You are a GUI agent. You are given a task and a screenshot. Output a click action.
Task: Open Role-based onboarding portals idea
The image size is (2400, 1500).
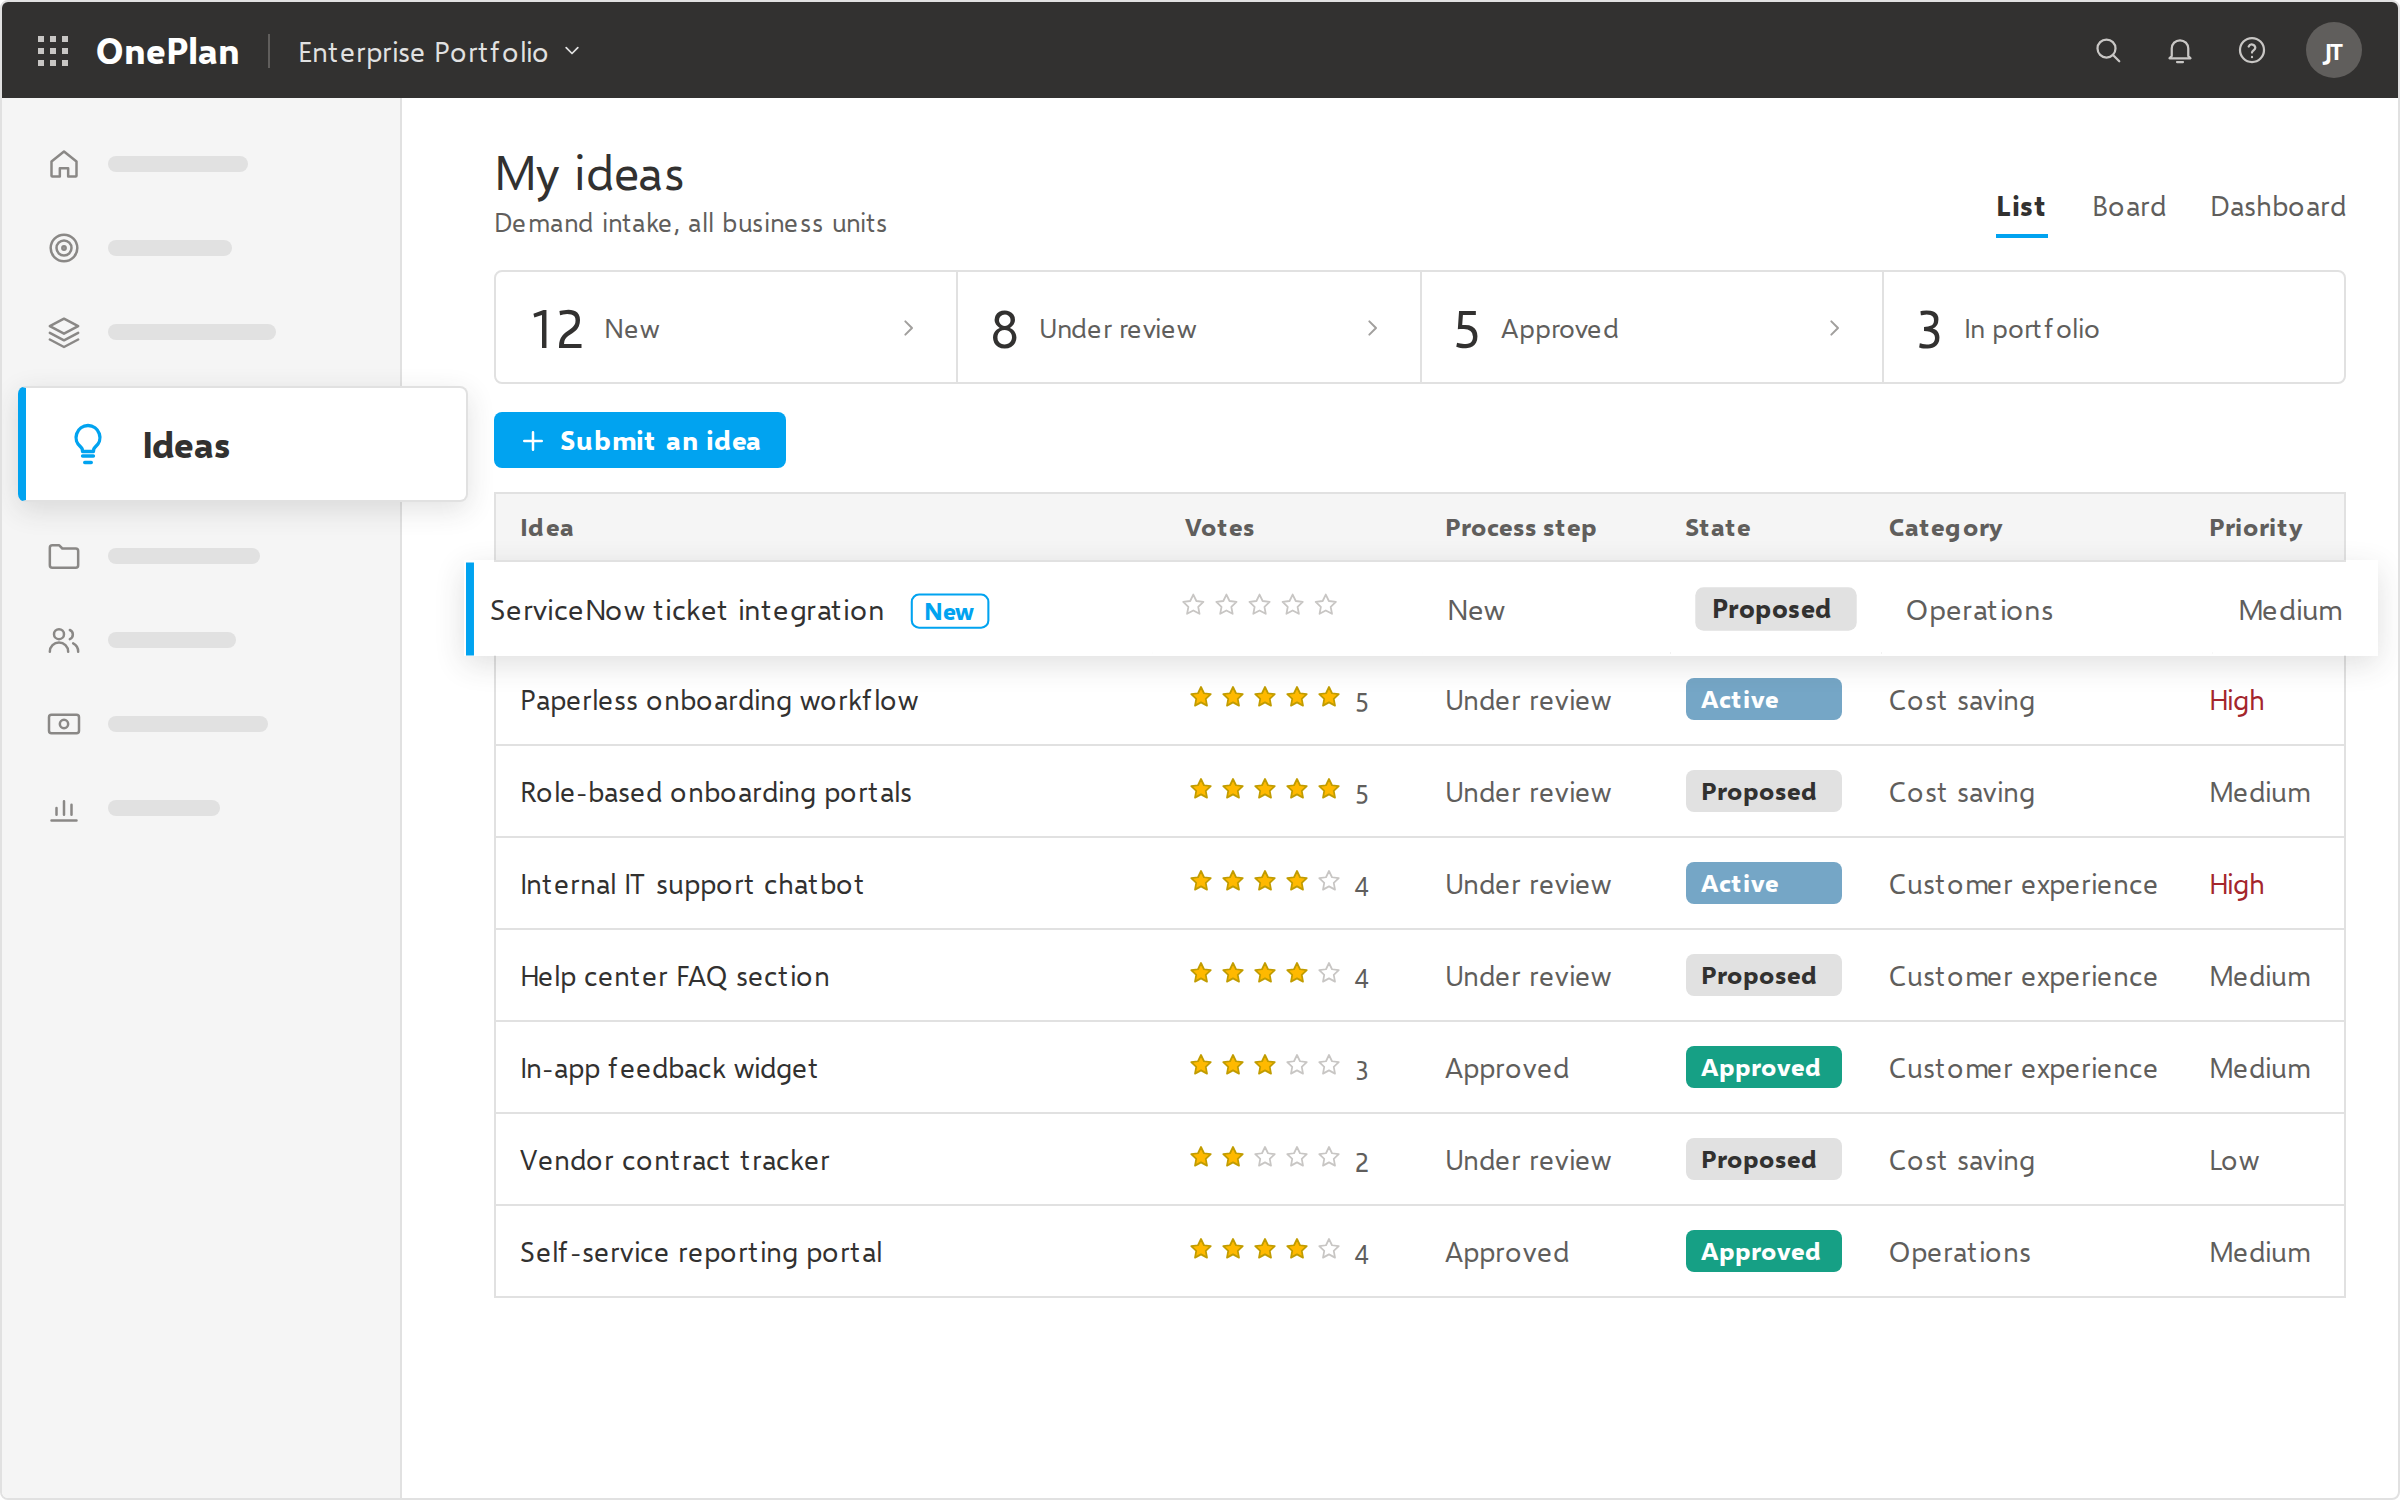[716, 792]
